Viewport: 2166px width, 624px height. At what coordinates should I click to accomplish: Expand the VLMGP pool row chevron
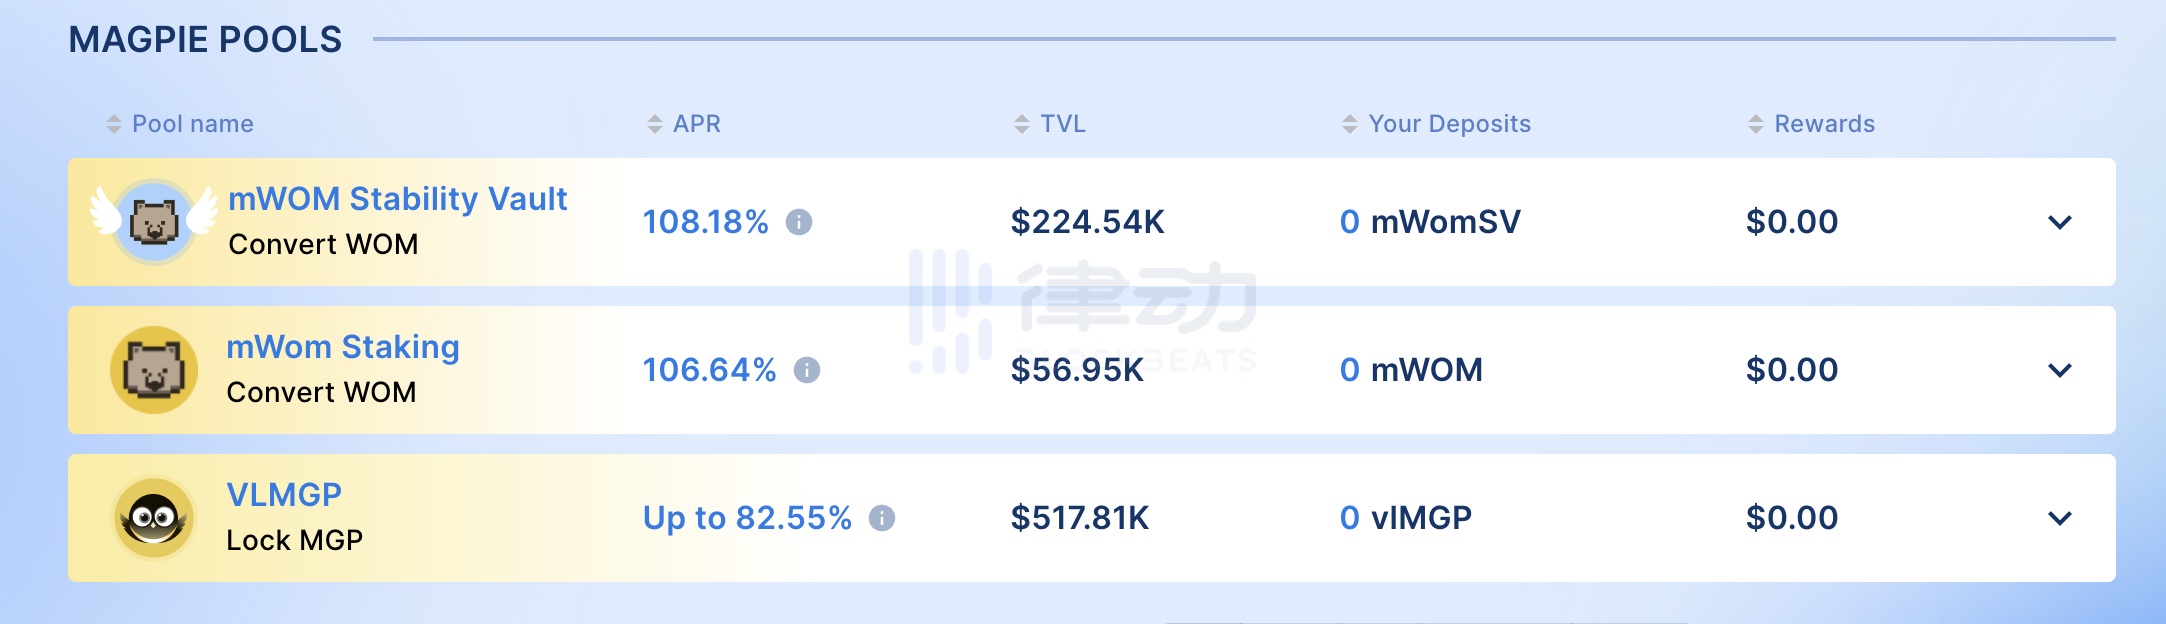tap(2059, 518)
